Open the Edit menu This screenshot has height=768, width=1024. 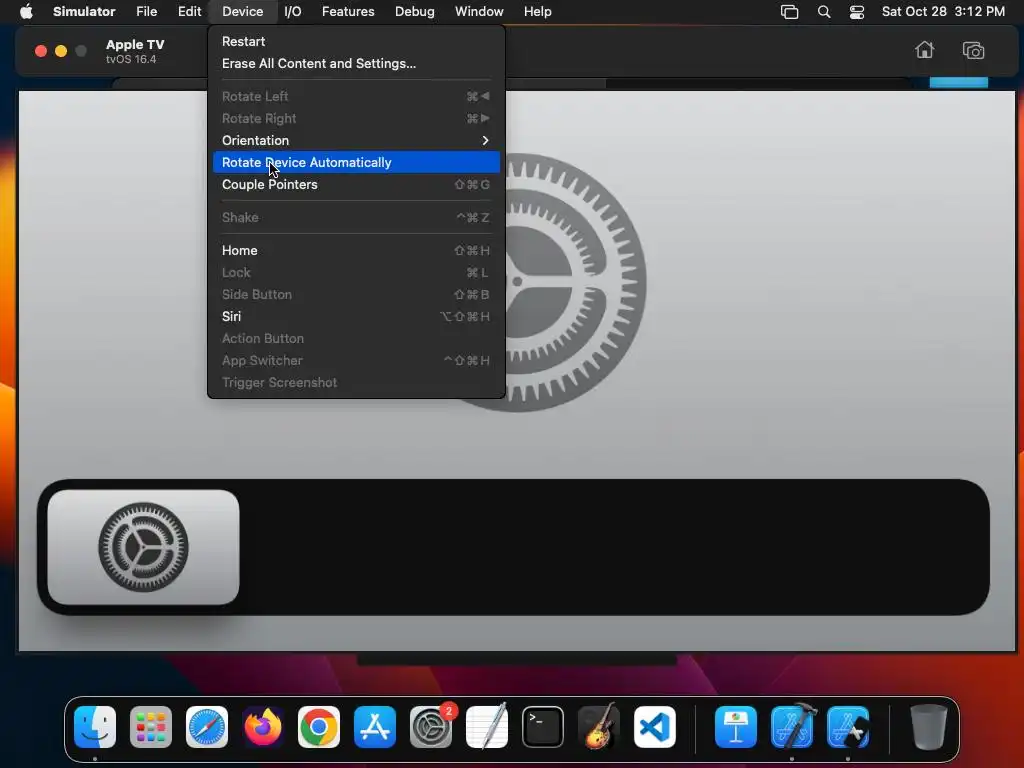(189, 11)
